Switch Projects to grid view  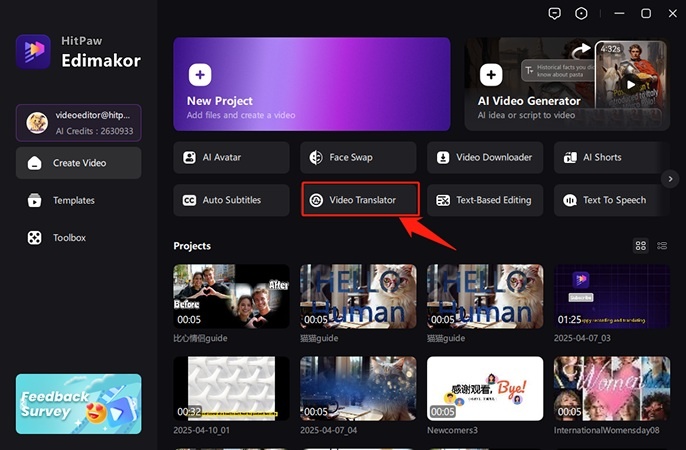pyautogui.click(x=640, y=246)
